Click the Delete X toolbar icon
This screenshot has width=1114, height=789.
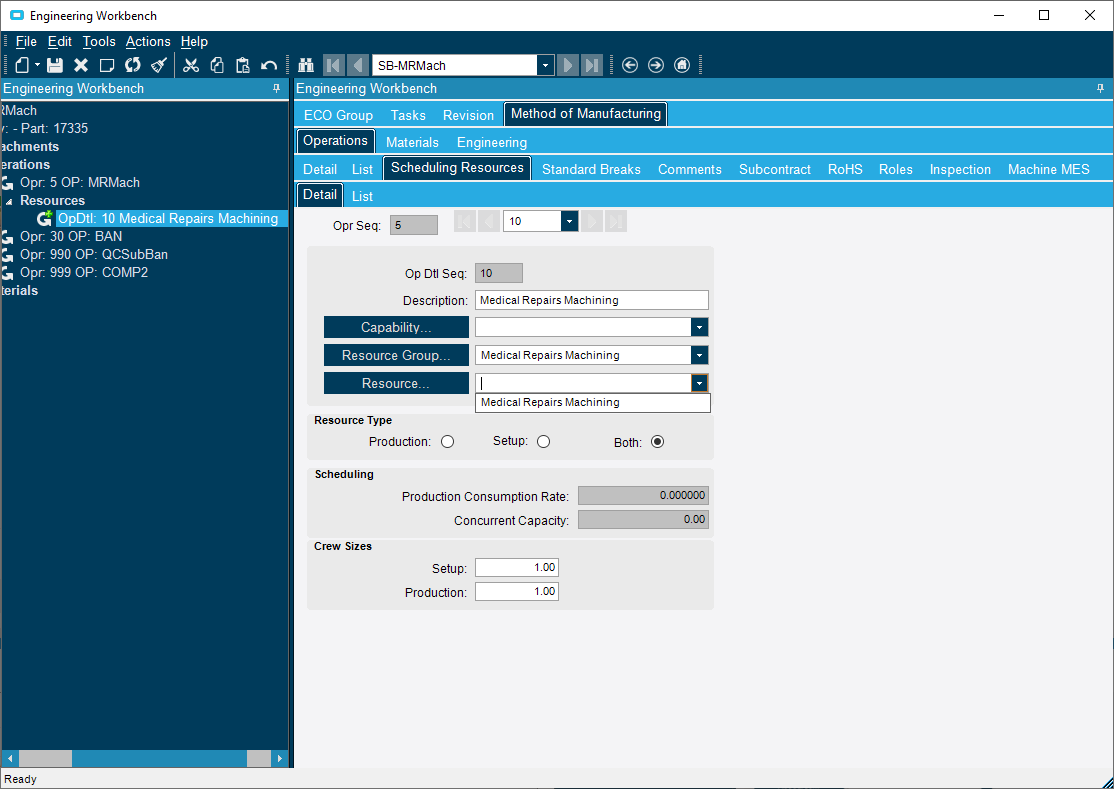pos(81,65)
